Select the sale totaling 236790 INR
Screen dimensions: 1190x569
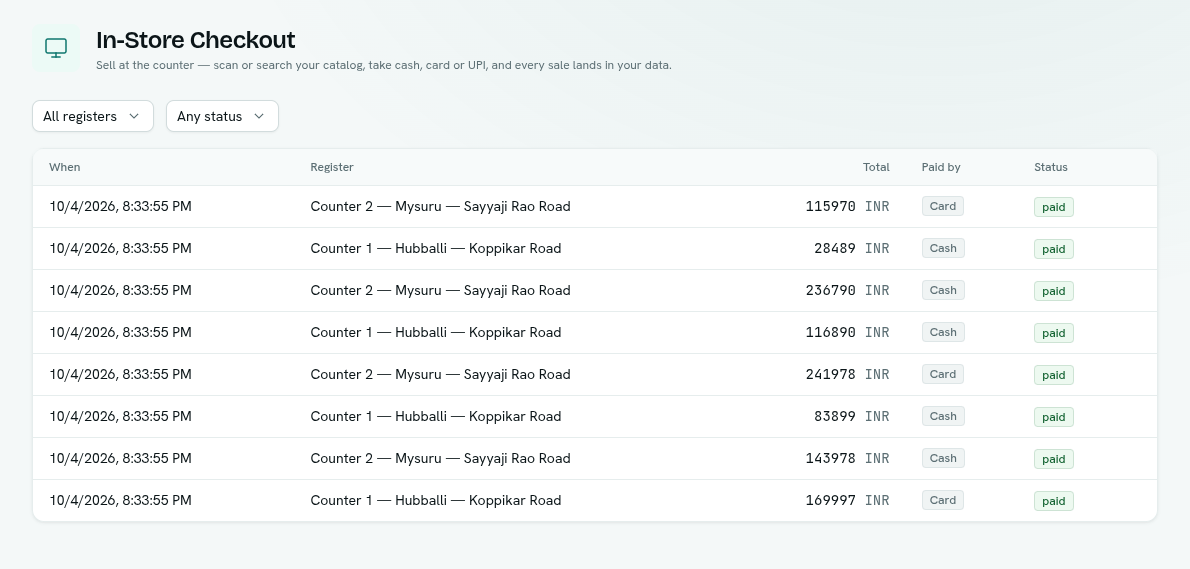tap(595, 291)
